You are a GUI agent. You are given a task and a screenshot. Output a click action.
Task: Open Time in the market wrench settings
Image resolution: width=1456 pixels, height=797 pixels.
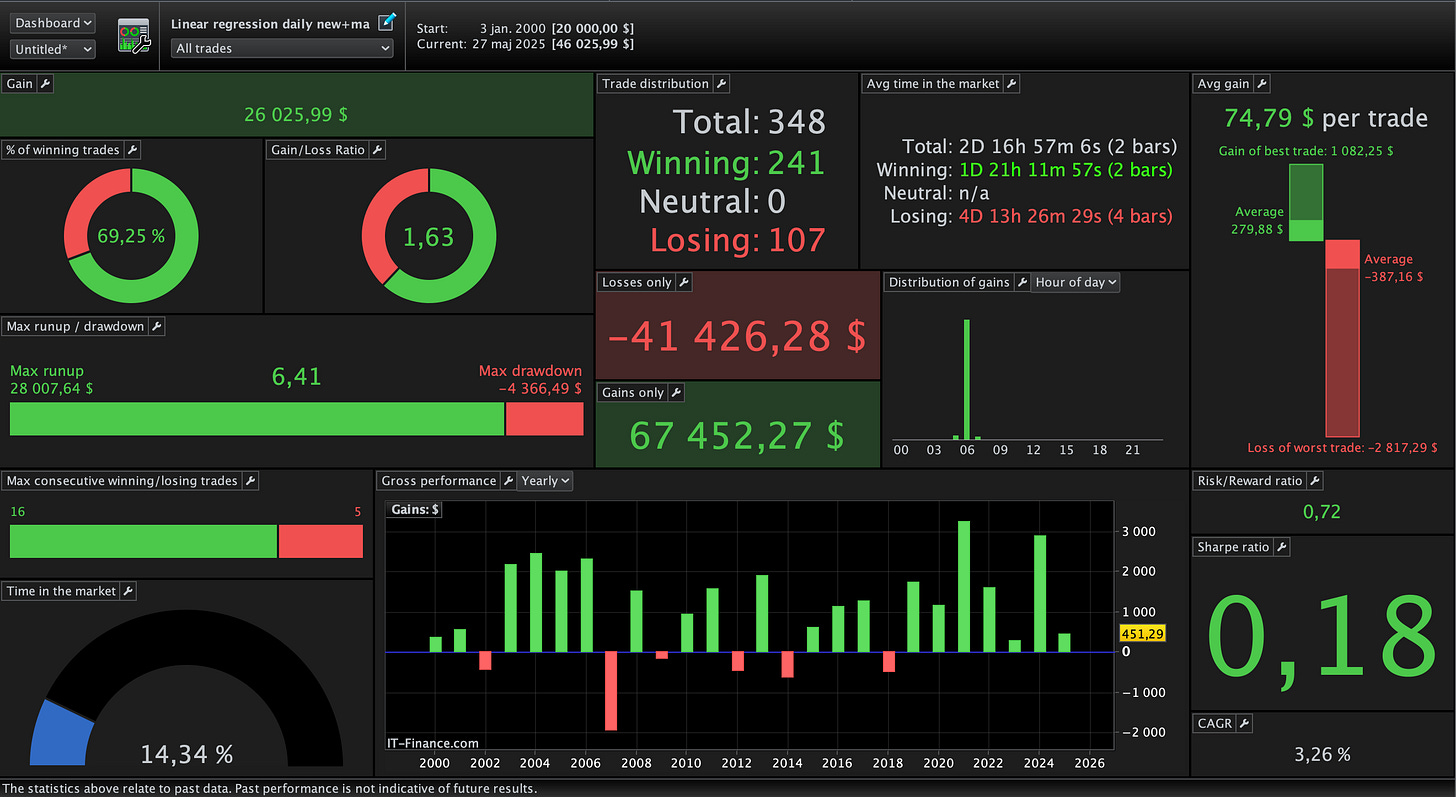coord(128,592)
